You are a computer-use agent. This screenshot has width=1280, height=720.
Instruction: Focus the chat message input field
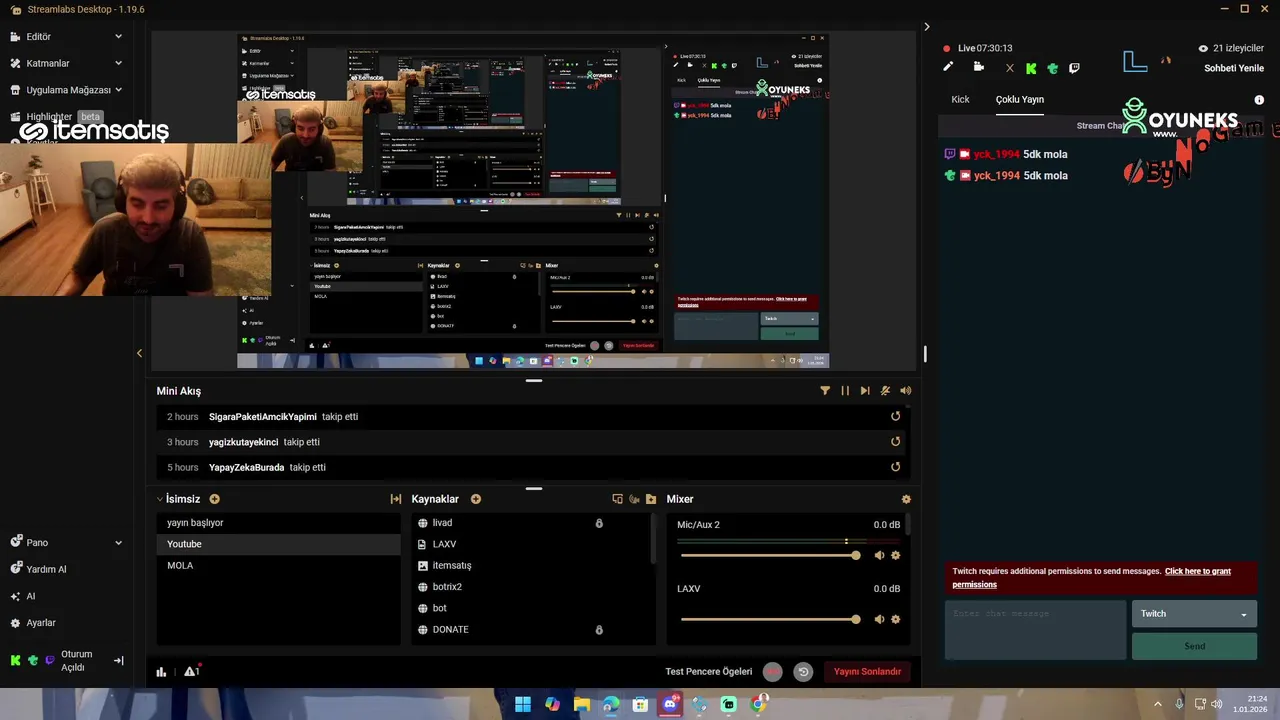tap(1035, 630)
